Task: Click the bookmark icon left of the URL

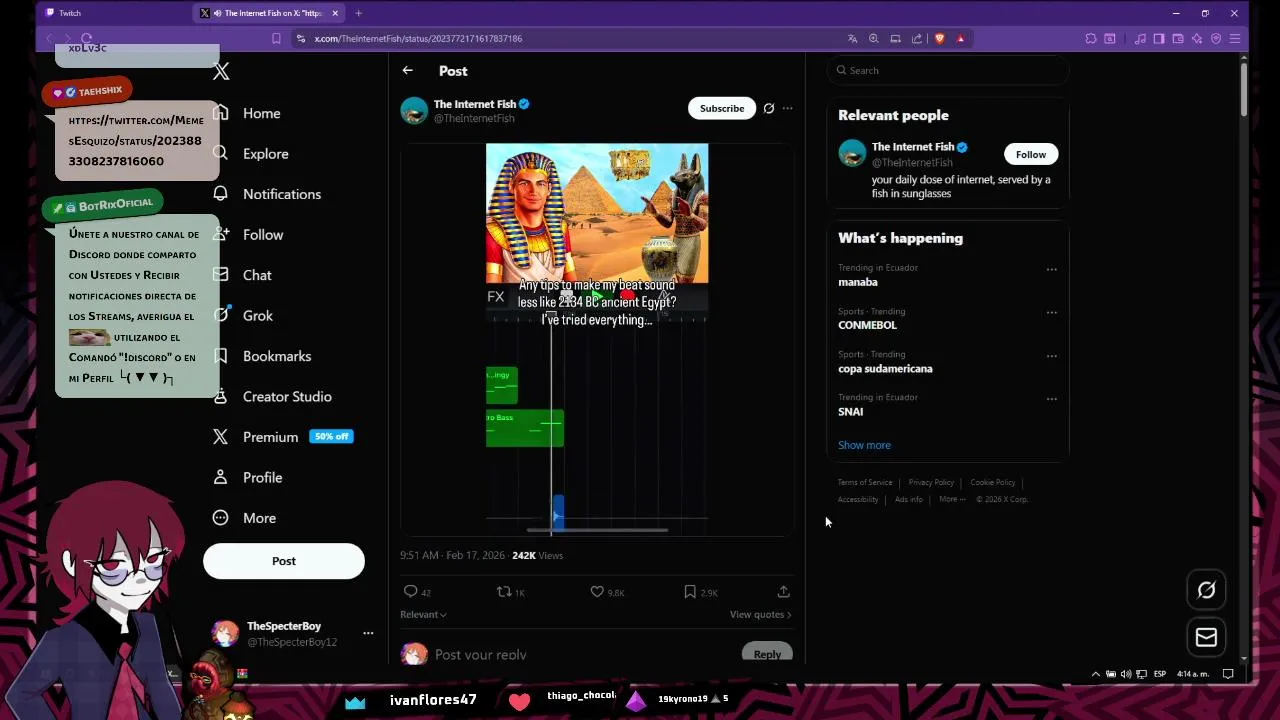Action: click(x=276, y=38)
